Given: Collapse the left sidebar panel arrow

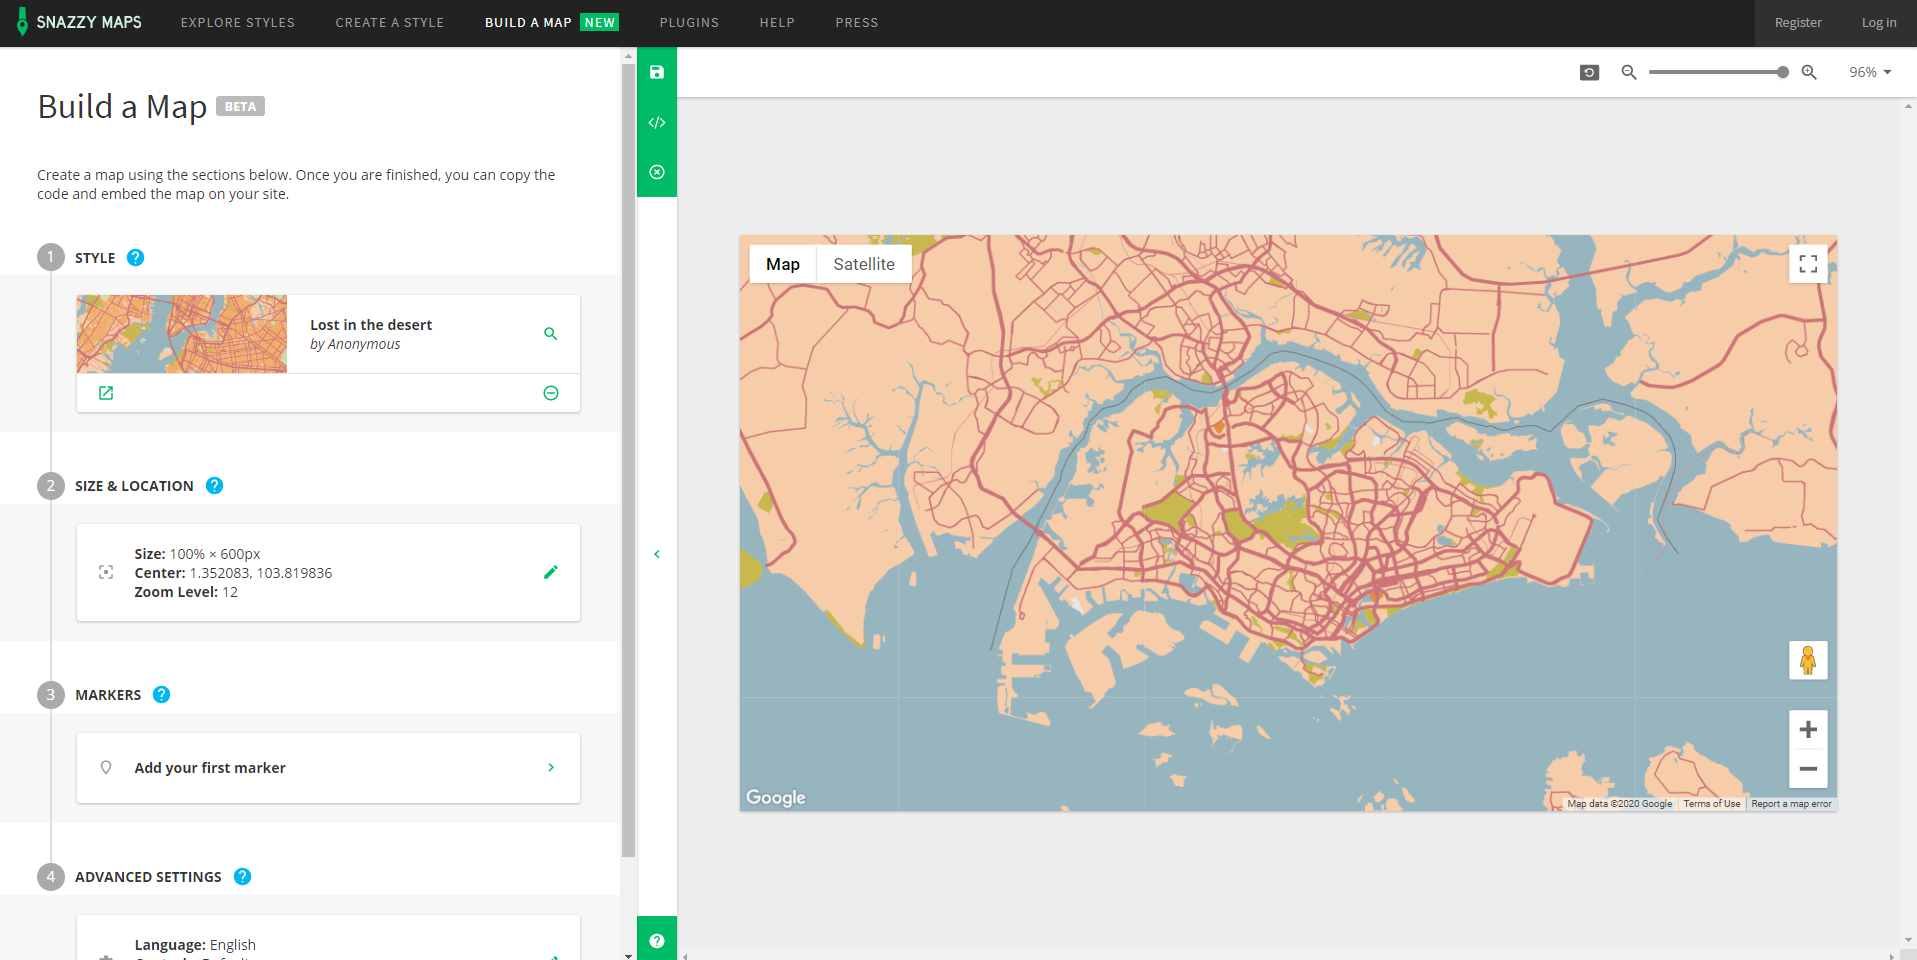Looking at the screenshot, I should coord(657,554).
